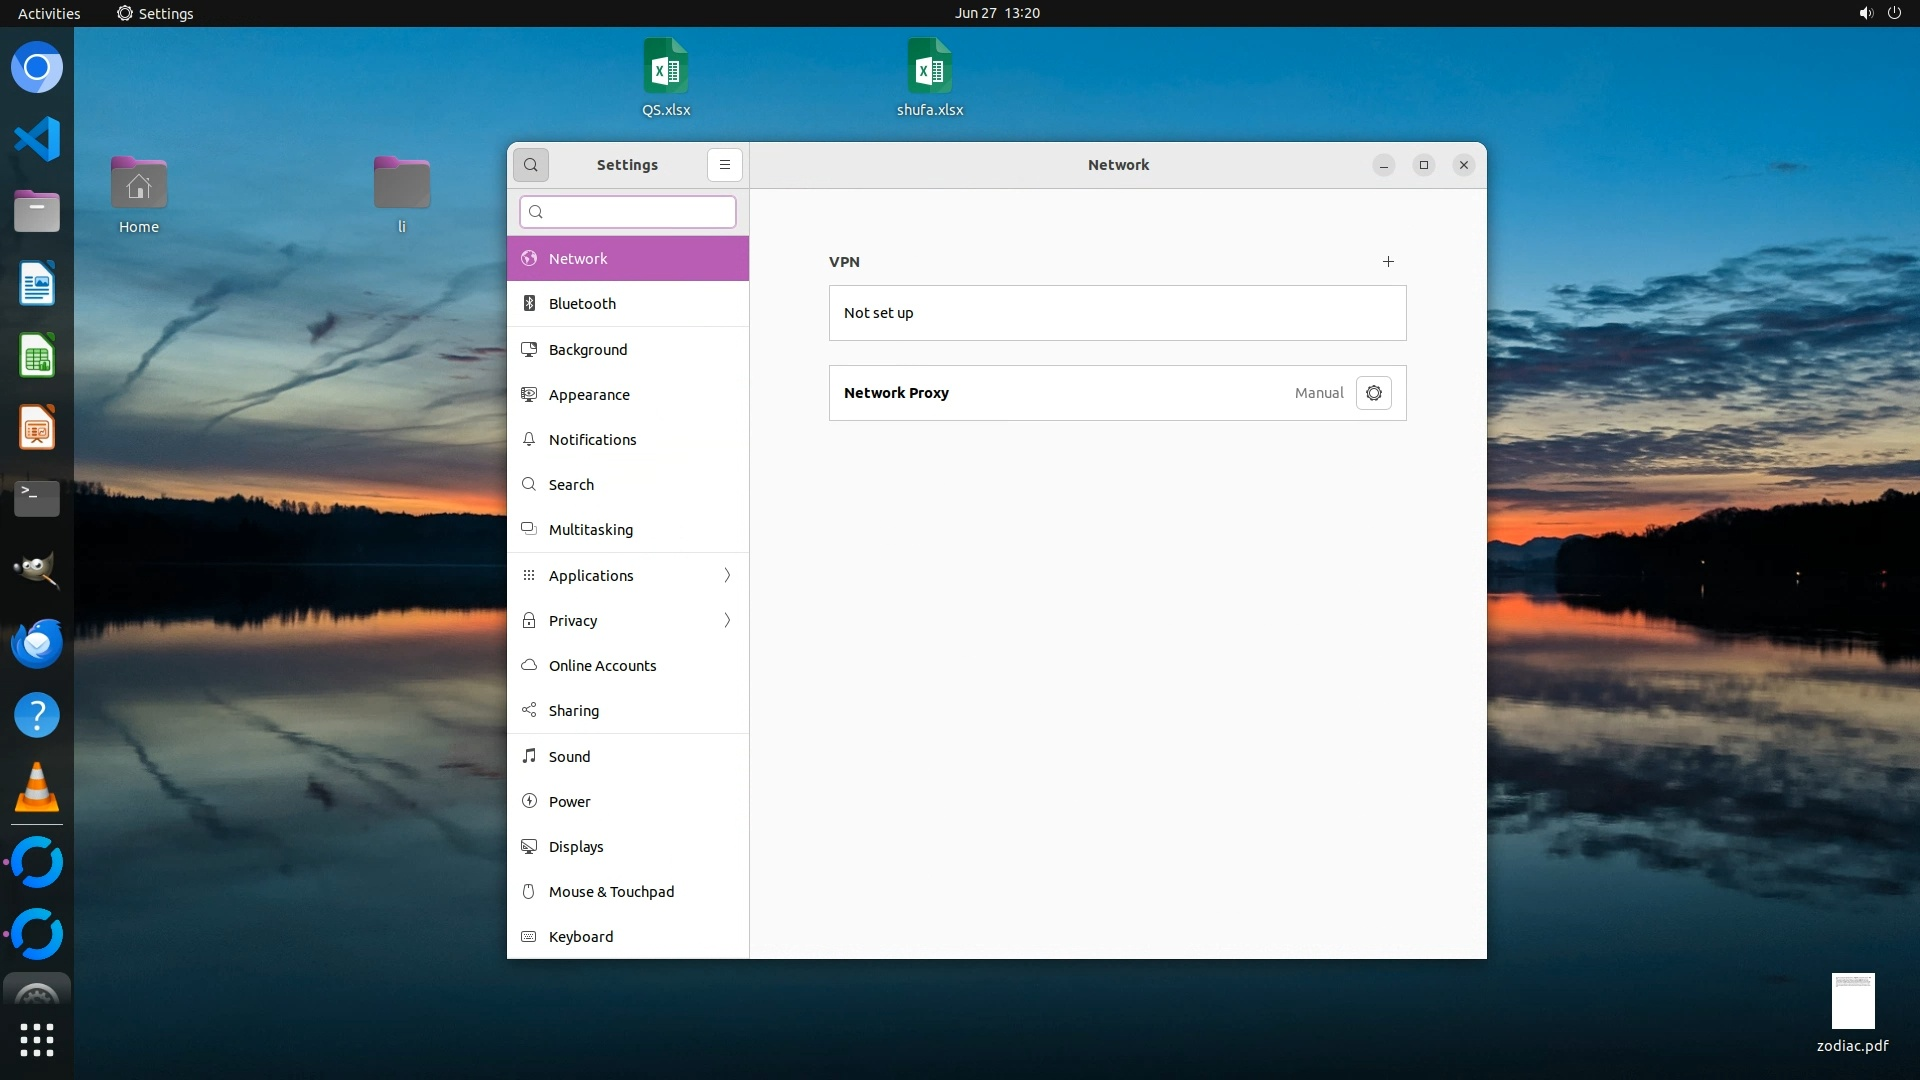The image size is (1920, 1080).
Task: Open system power menu in top bar
Action: click(x=1893, y=13)
